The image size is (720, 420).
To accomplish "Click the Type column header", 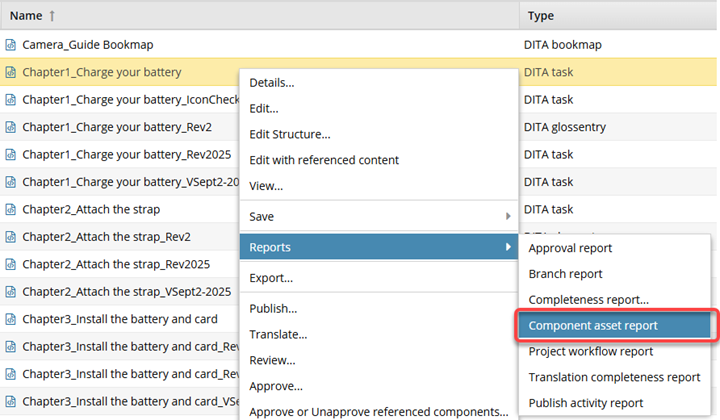I will (x=540, y=16).
